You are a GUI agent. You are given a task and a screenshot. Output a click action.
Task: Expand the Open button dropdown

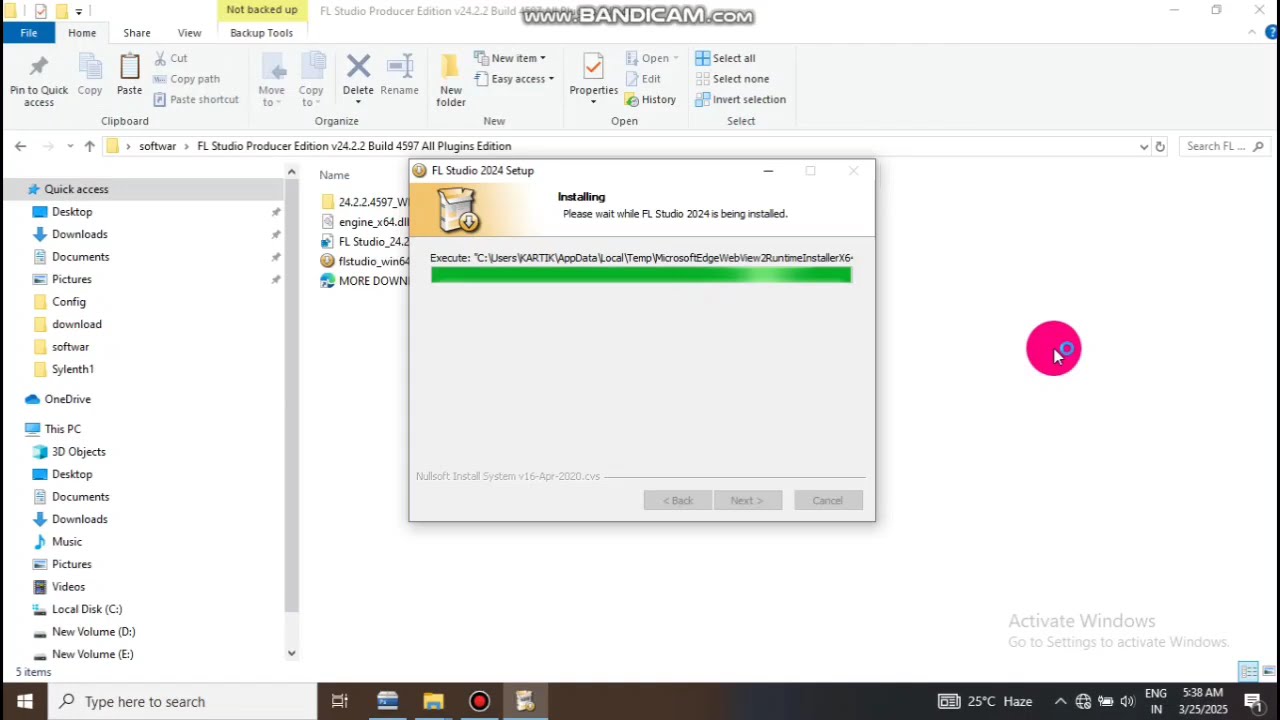point(675,58)
